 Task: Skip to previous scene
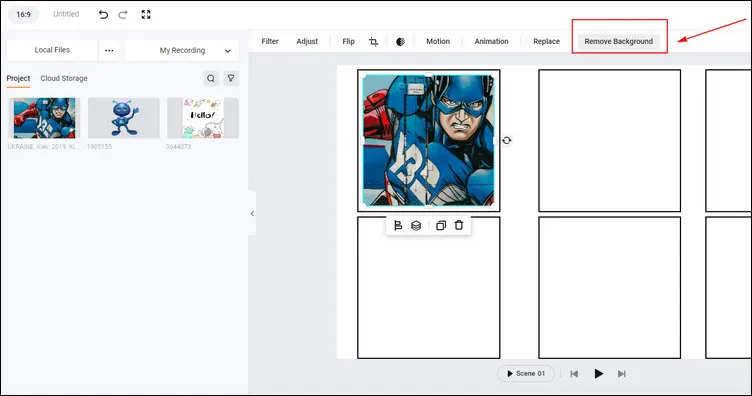click(x=574, y=374)
